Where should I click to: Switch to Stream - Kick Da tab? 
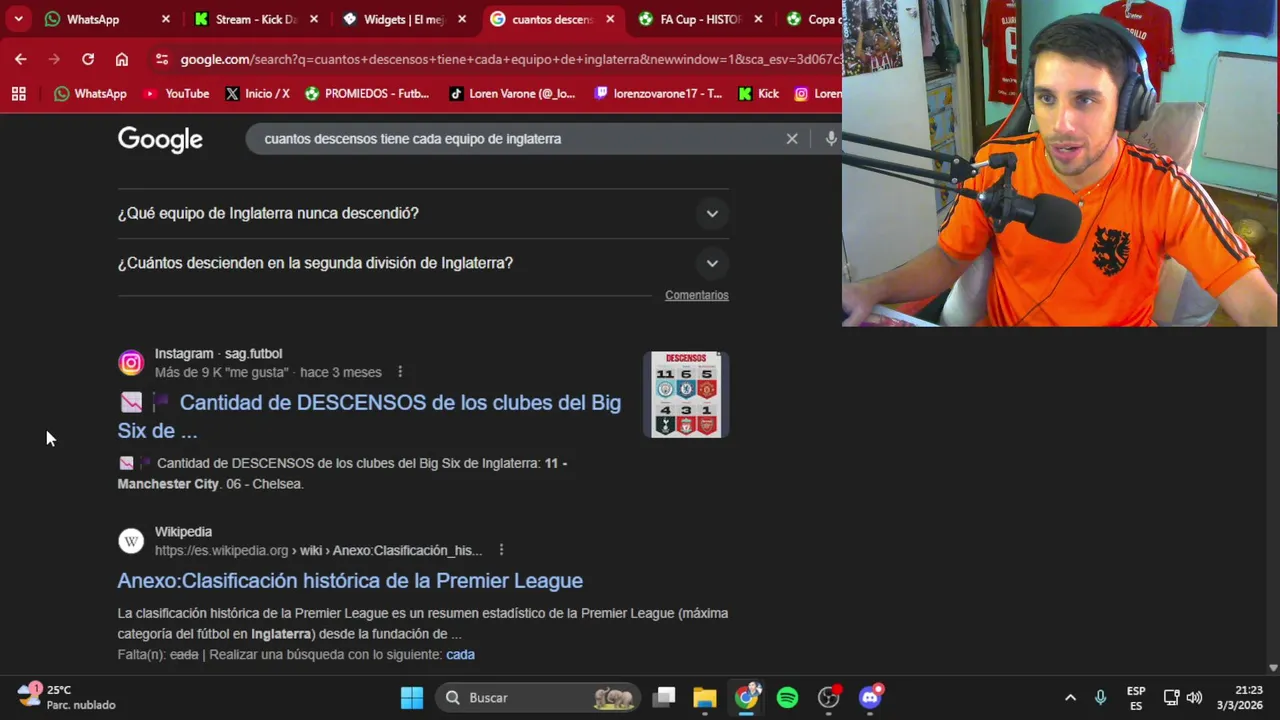247,19
